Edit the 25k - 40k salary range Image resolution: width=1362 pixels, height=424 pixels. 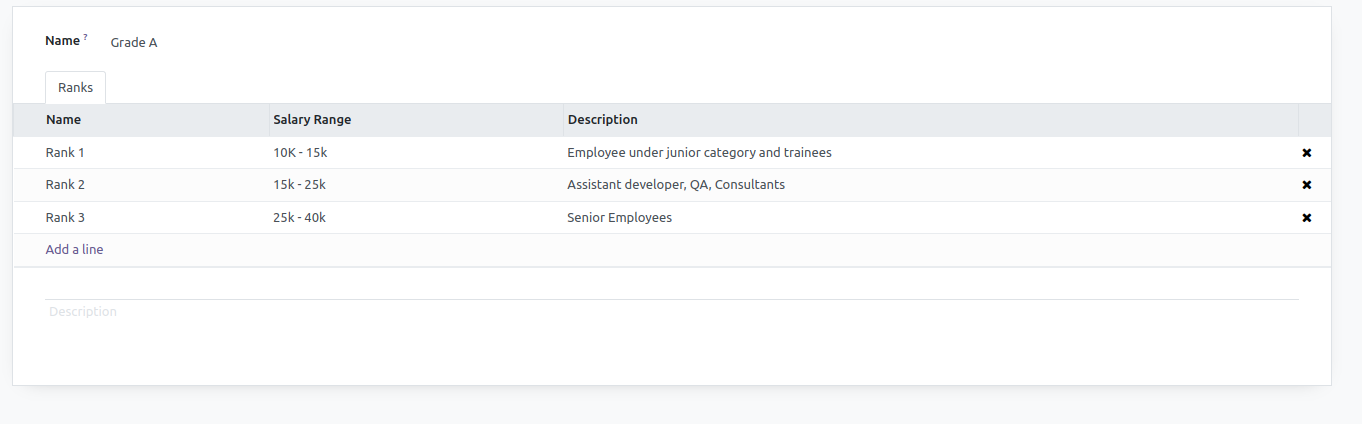click(300, 218)
